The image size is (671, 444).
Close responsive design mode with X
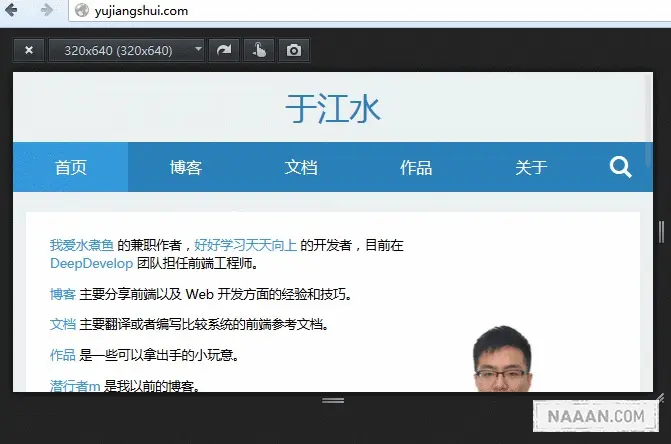pyautogui.click(x=29, y=50)
